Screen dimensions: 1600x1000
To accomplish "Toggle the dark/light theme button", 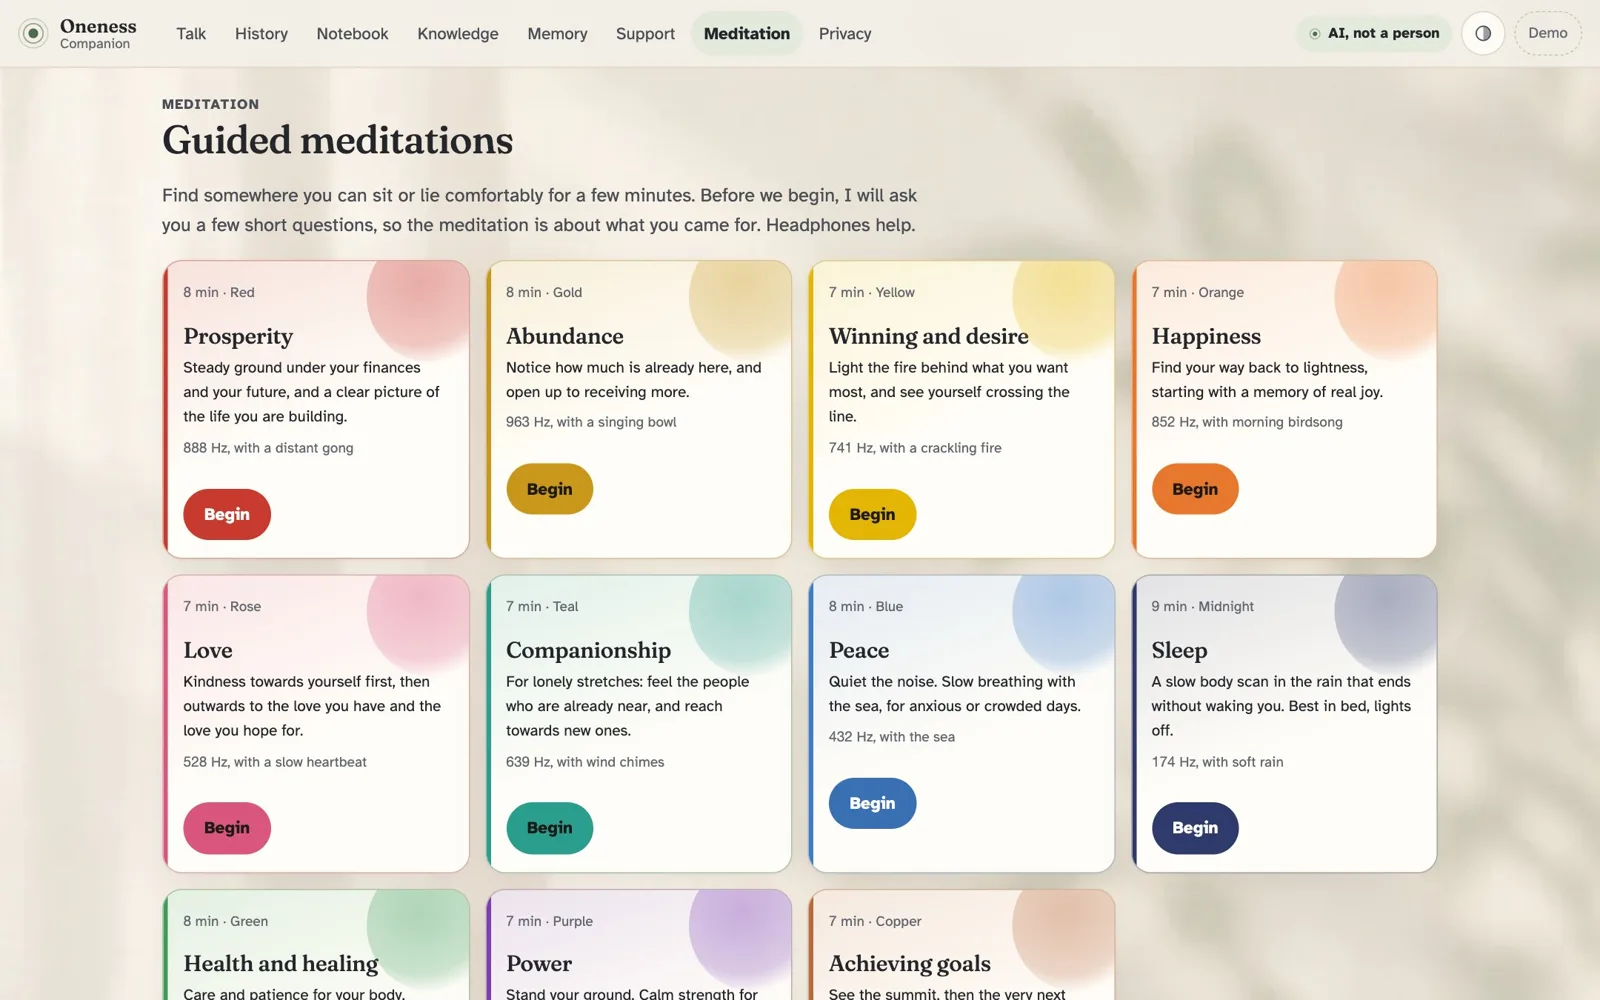I will pos(1483,33).
